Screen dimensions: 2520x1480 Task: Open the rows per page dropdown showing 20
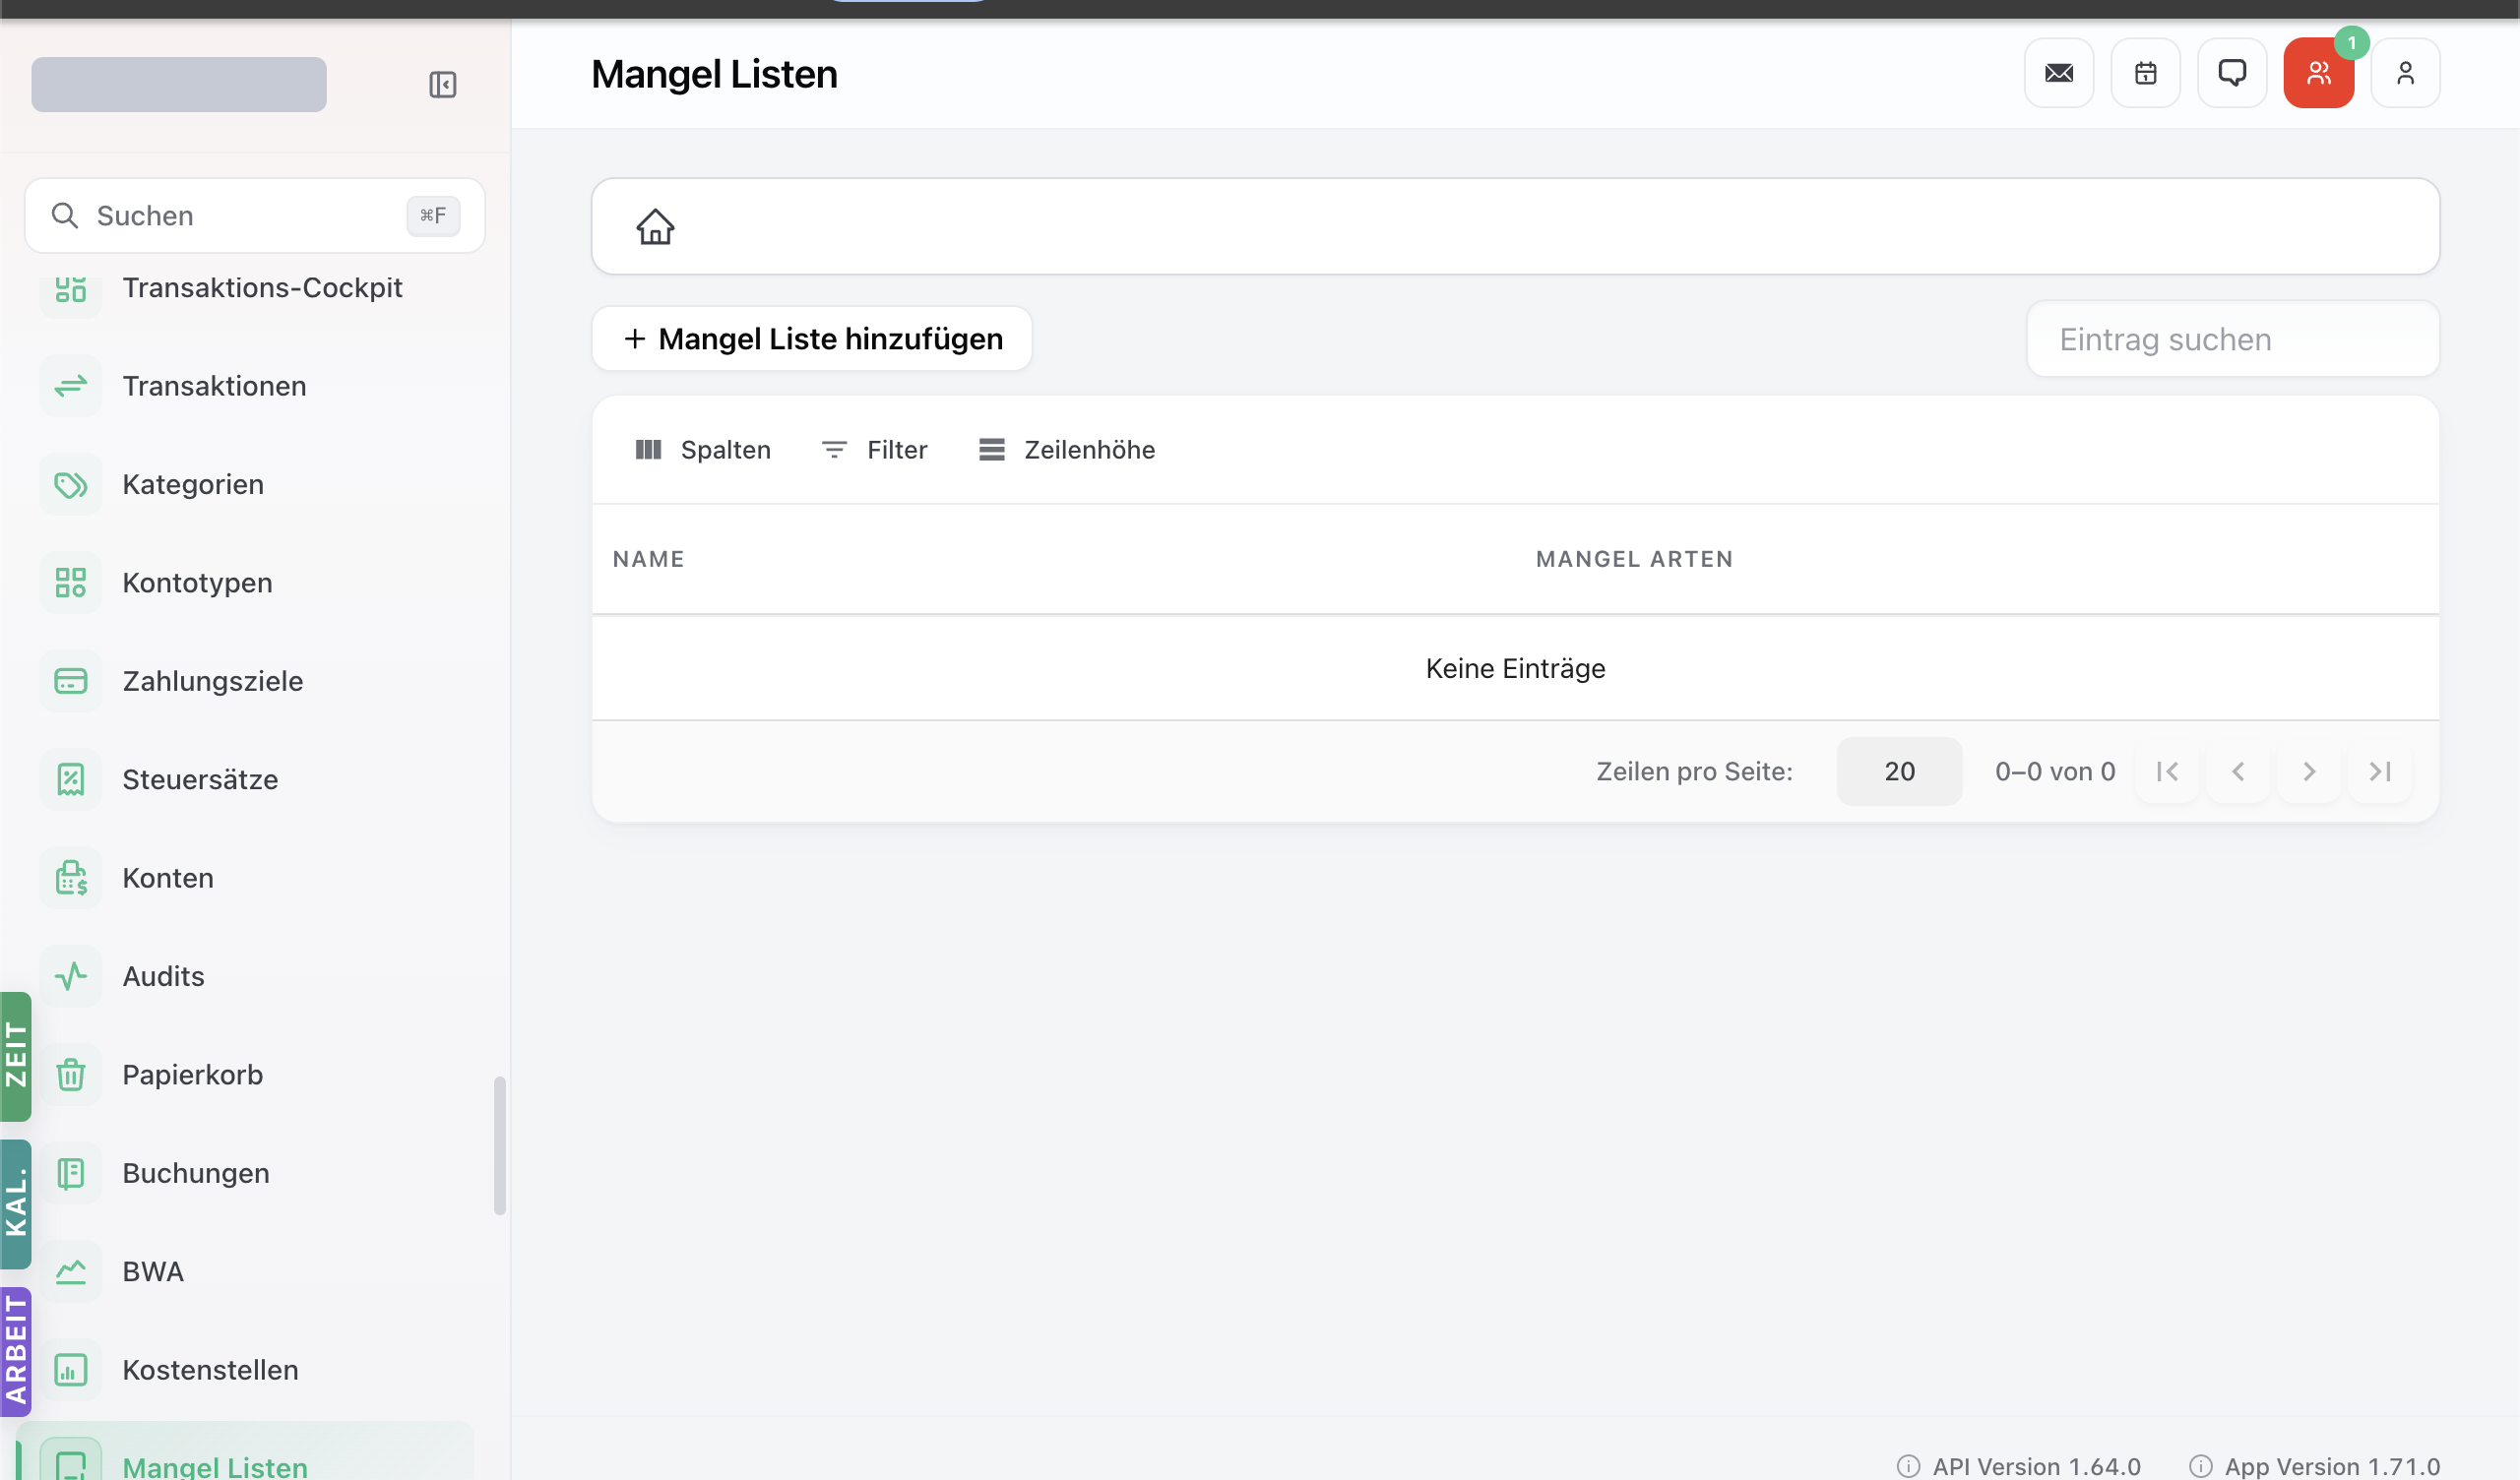coord(1899,771)
